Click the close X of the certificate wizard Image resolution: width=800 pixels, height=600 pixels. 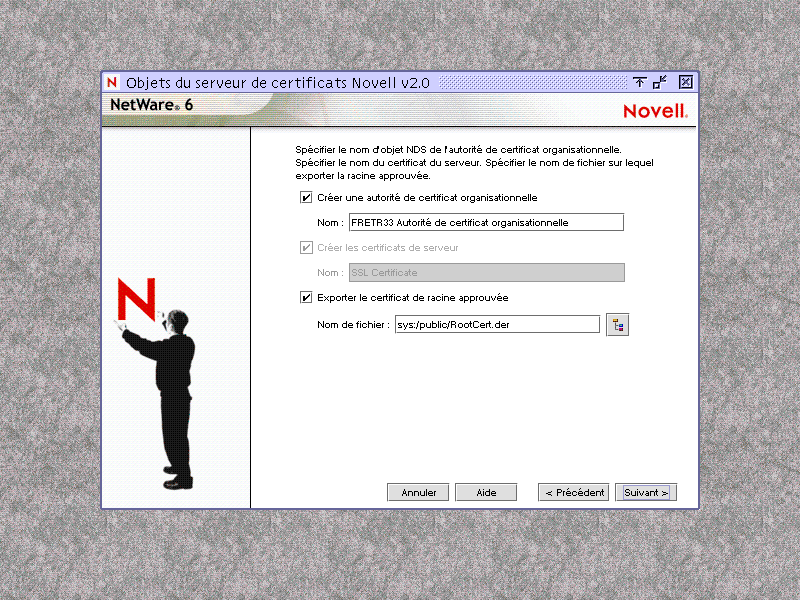click(x=686, y=82)
